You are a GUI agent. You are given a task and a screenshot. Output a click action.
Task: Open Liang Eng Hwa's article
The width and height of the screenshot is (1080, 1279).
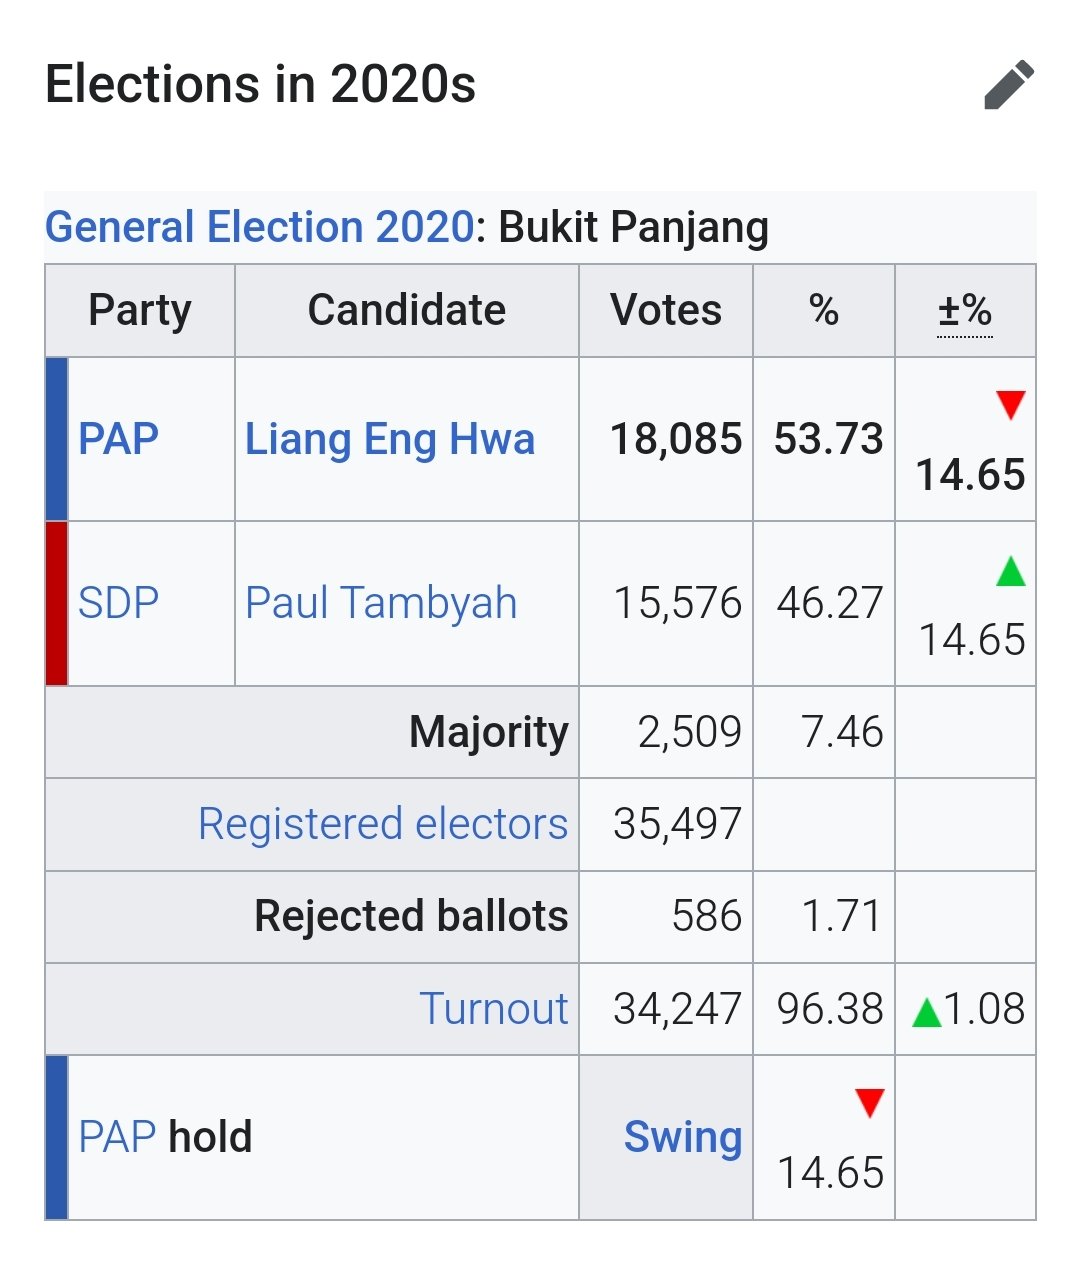pos(390,439)
